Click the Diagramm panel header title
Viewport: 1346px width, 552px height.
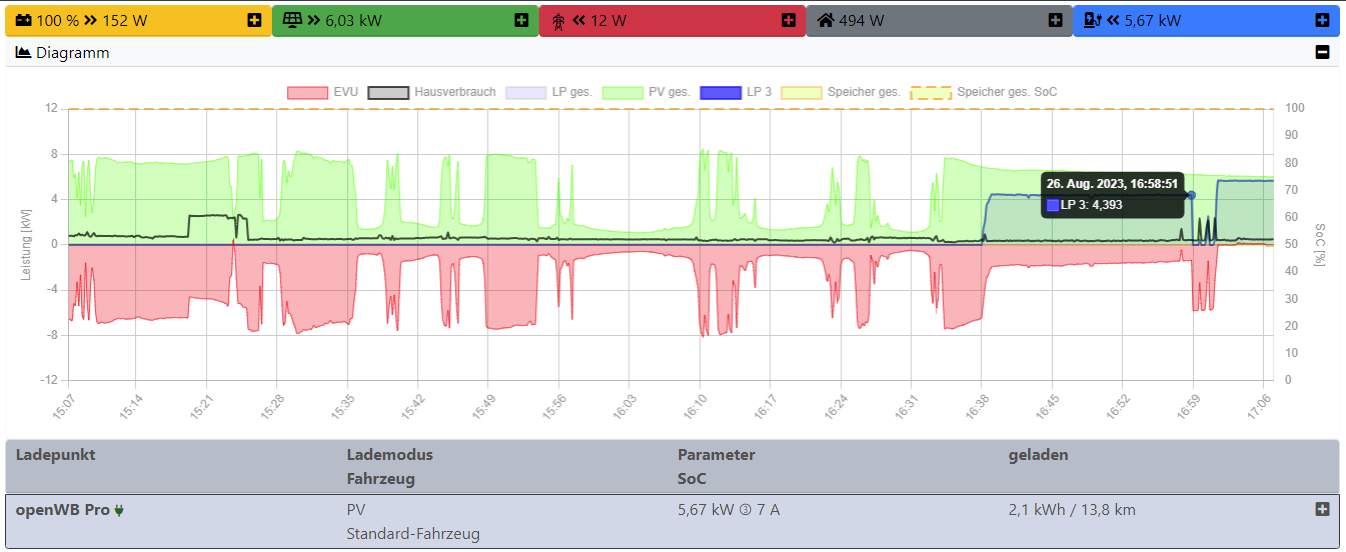tap(72, 52)
